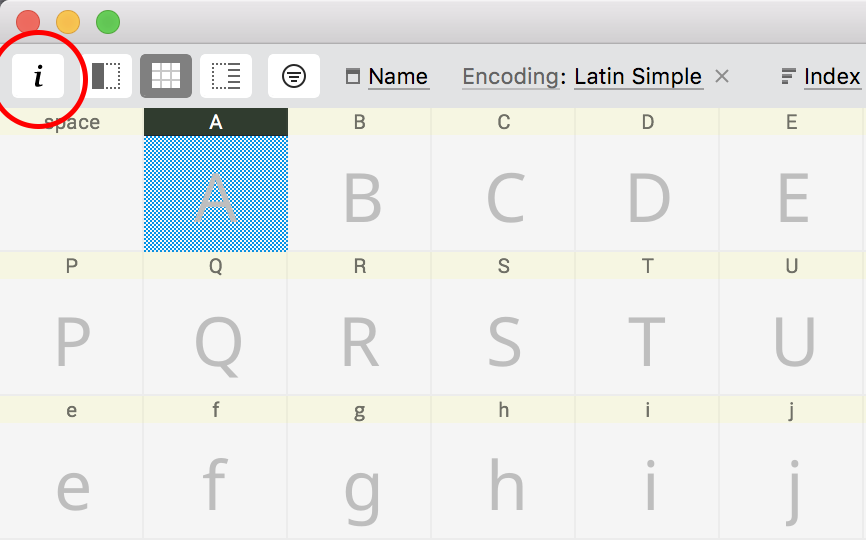This screenshot has width=866, height=540.
Task: Click the green zoom window button
Action: pos(108,21)
